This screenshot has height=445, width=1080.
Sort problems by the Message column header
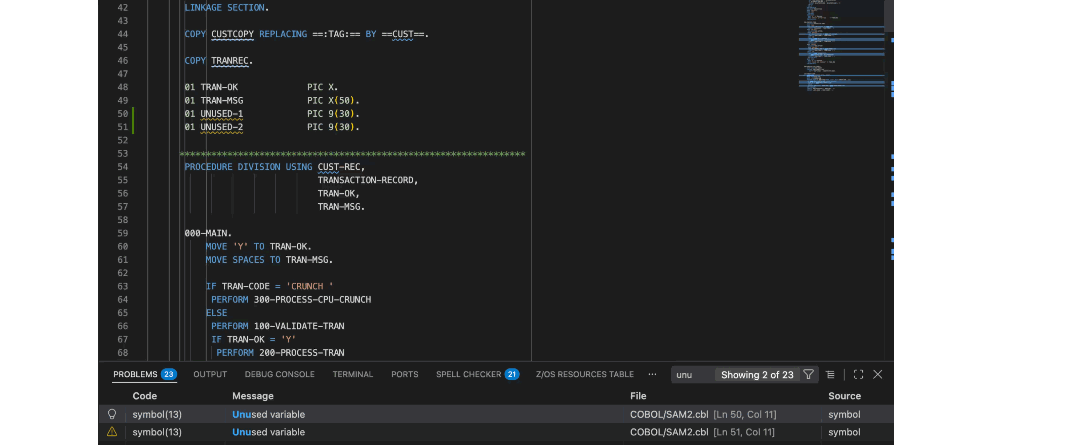[x=253, y=396]
